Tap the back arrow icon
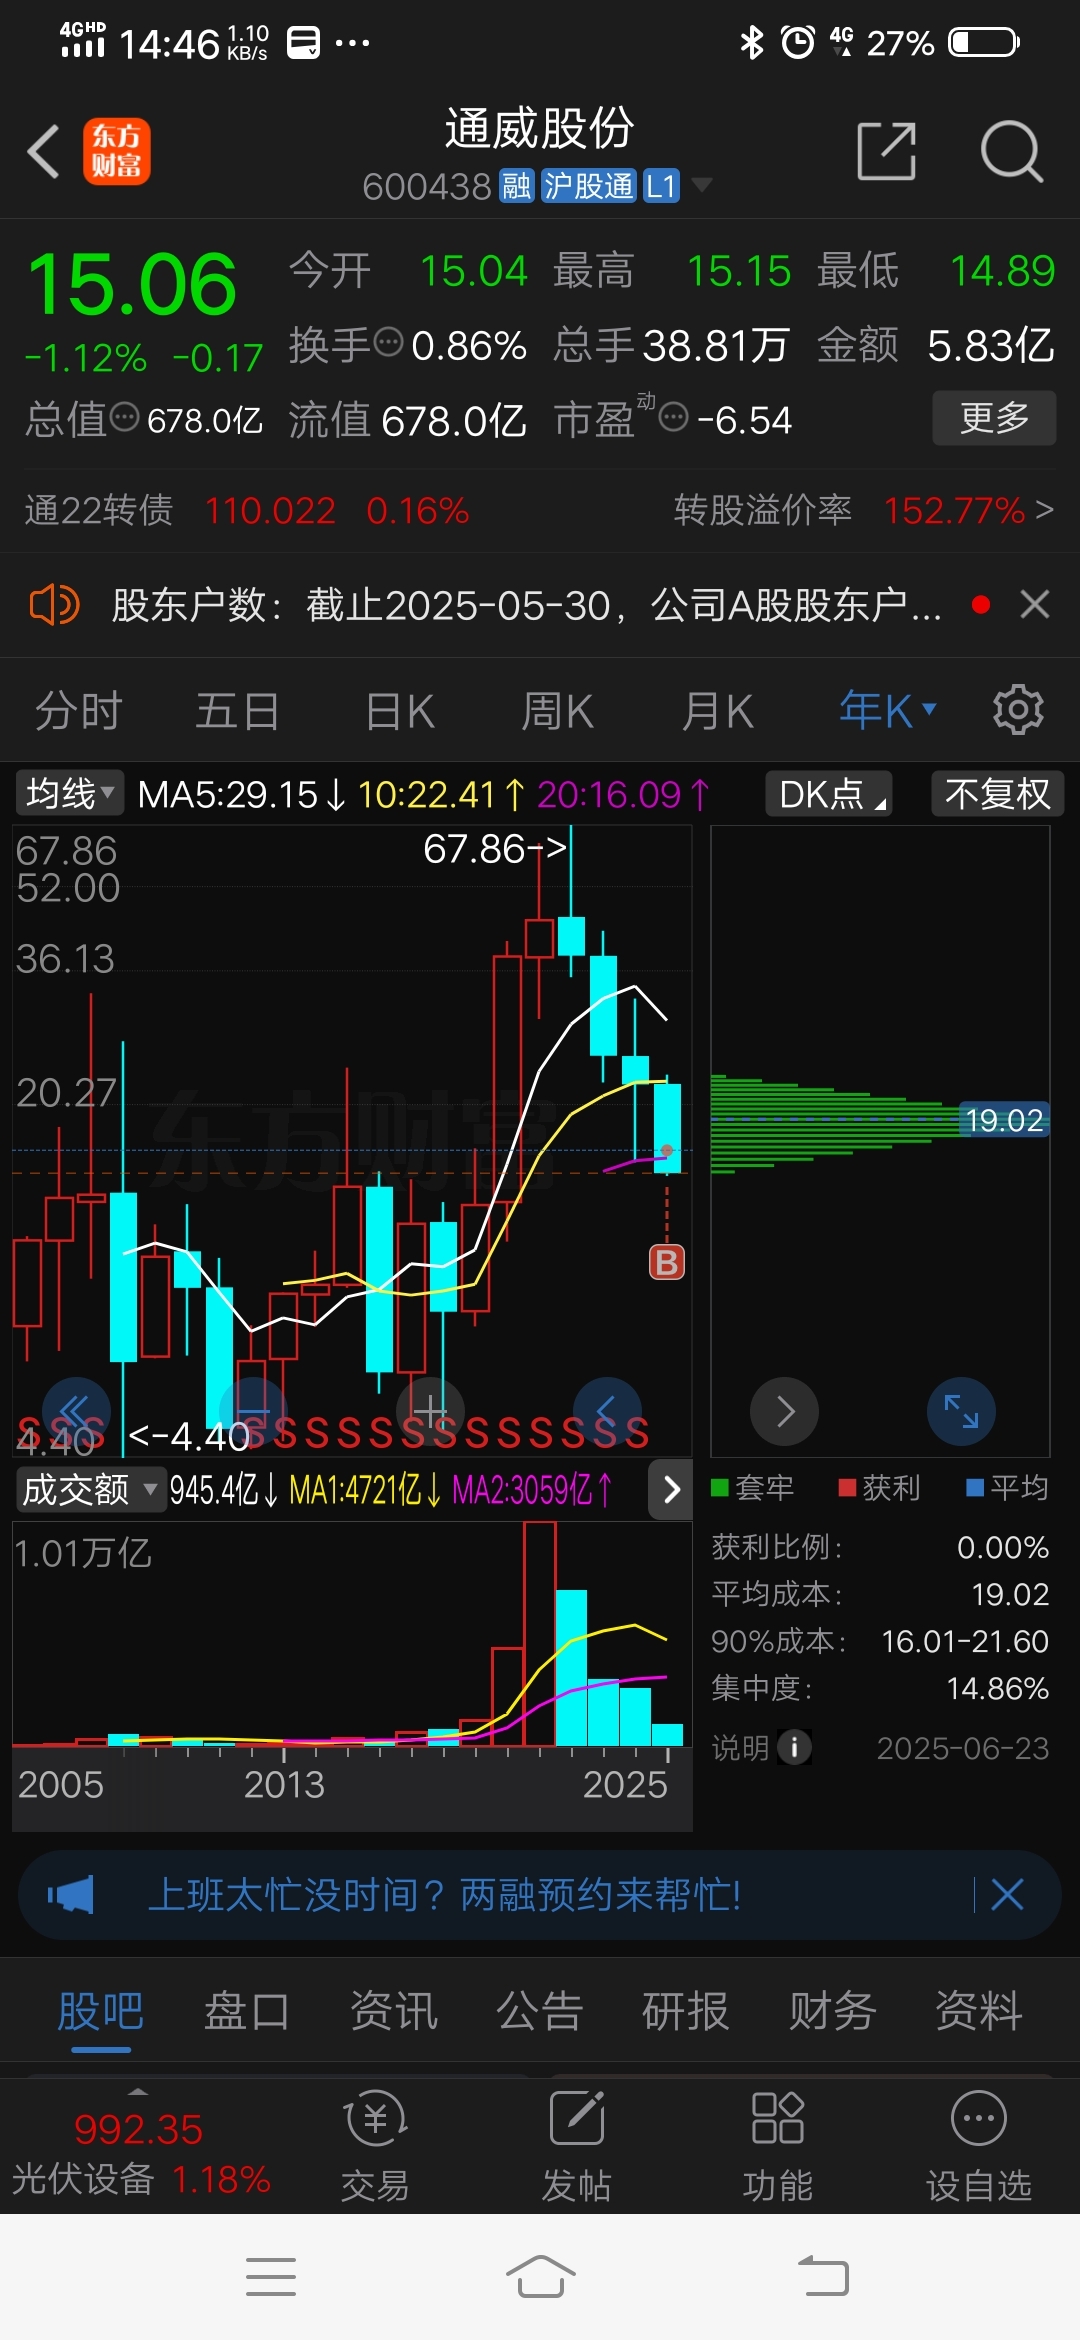 pyautogui.click(x=43, y=152)
